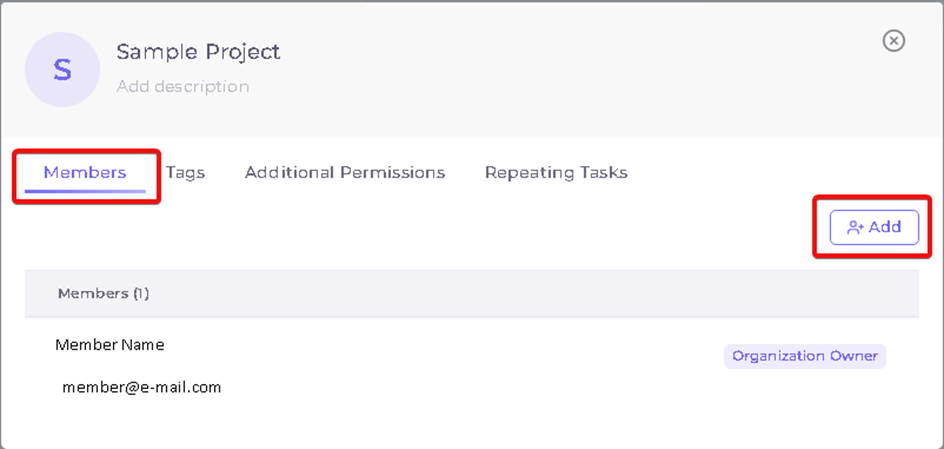Click the (1) count in members header

[x=140, y=294]
